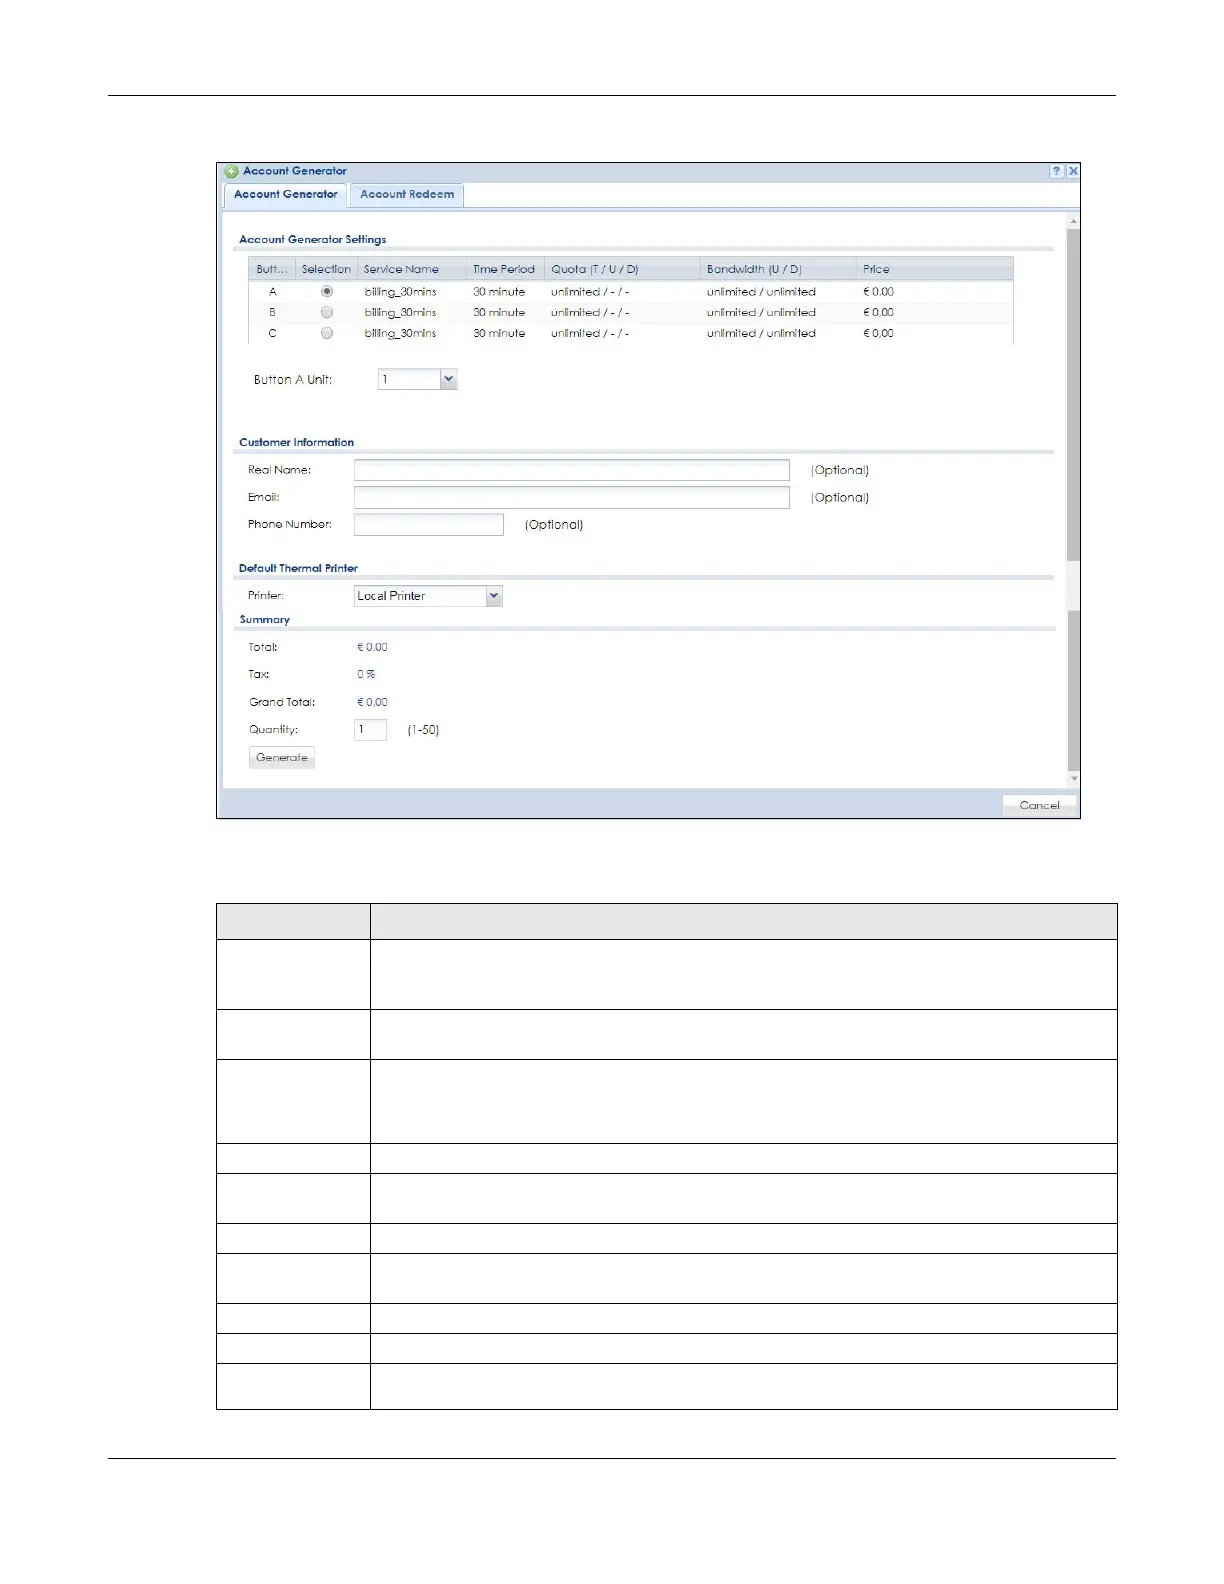The image size is (1224, 1584).
Task: Click billing_30mins in row A
Action: click(x=400, y=292)
